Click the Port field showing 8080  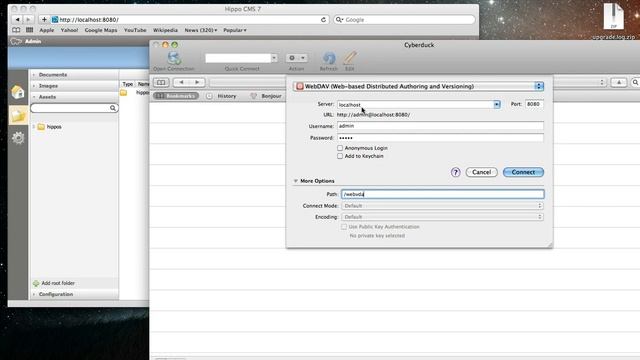[534, 104]
